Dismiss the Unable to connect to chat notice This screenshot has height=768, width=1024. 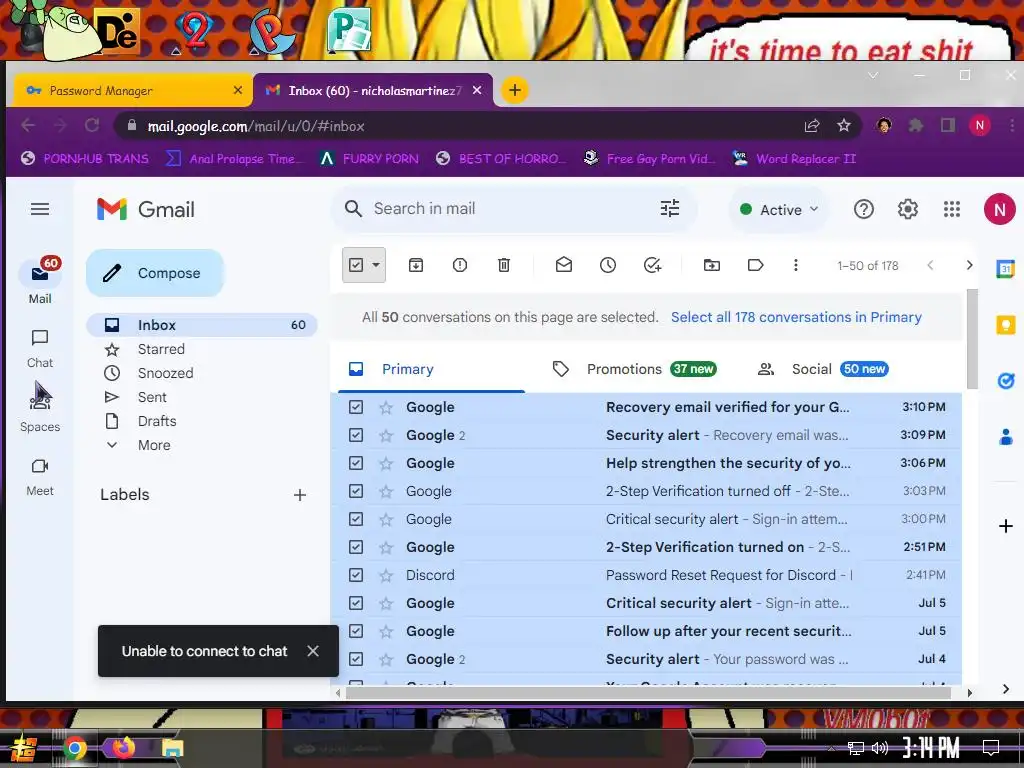tap(313, 651)
